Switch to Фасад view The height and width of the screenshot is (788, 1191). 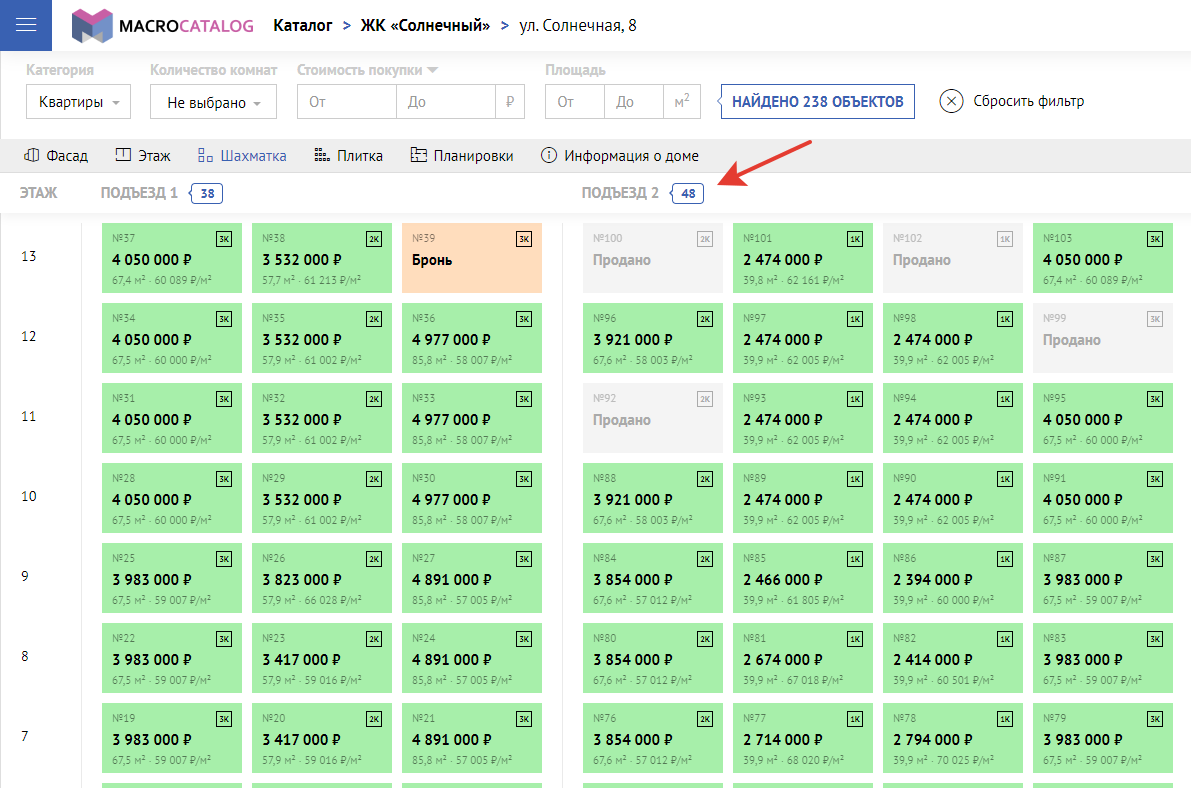56,156
